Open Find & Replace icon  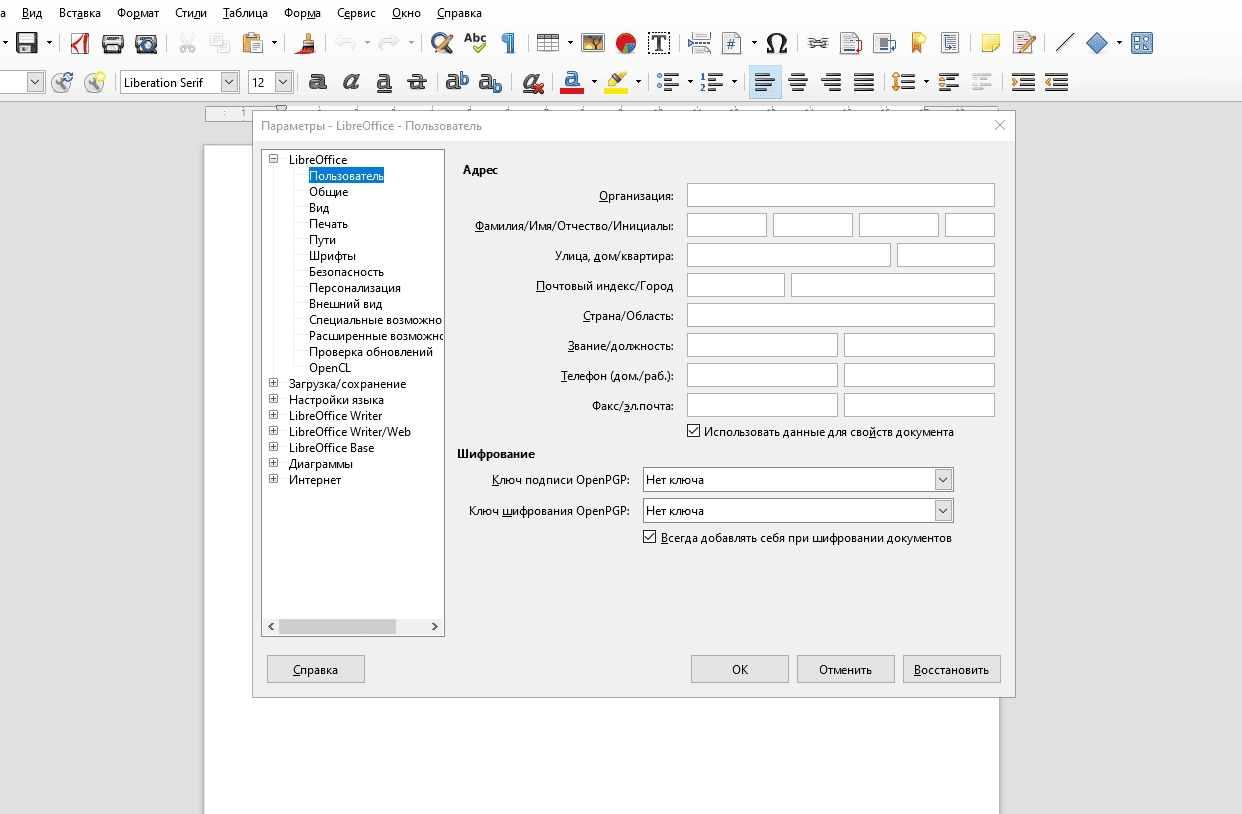(442, 43)
